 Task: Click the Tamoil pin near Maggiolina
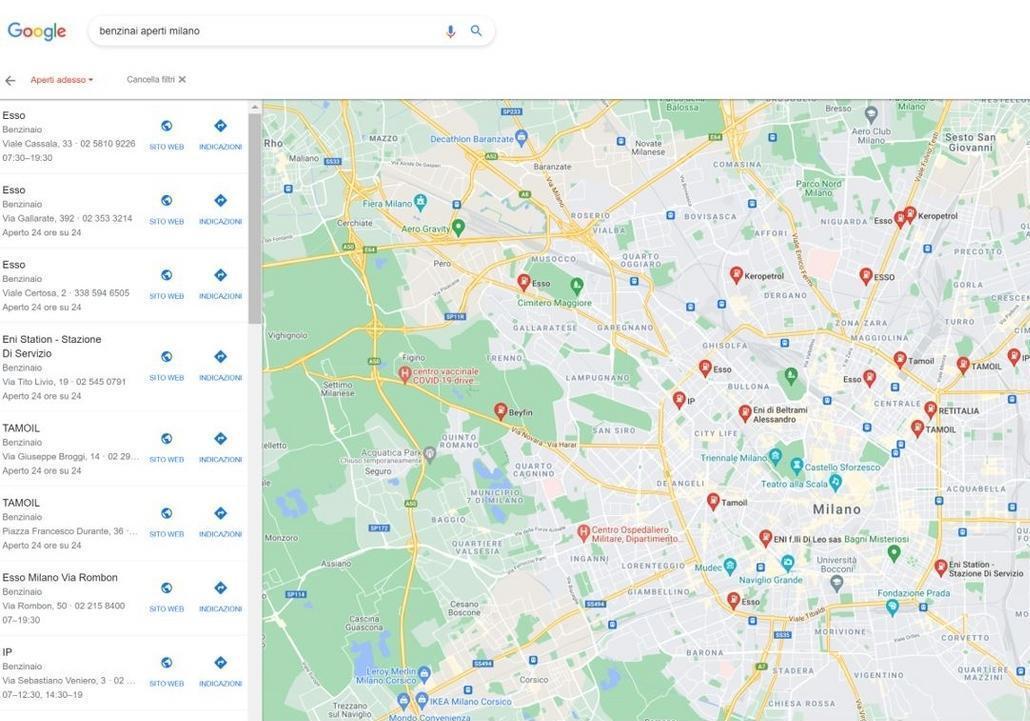pos(900,359)
